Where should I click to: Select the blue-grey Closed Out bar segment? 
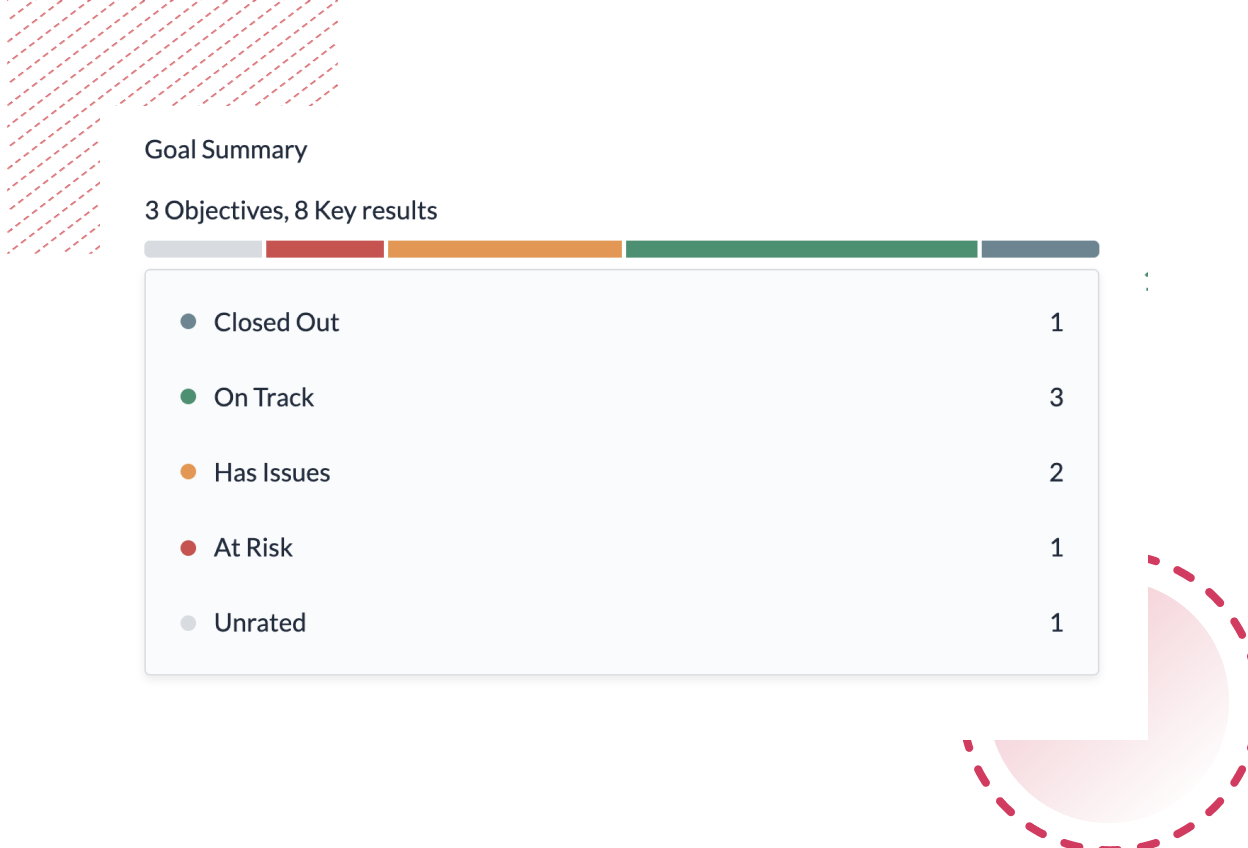[x=1040, y=249]
